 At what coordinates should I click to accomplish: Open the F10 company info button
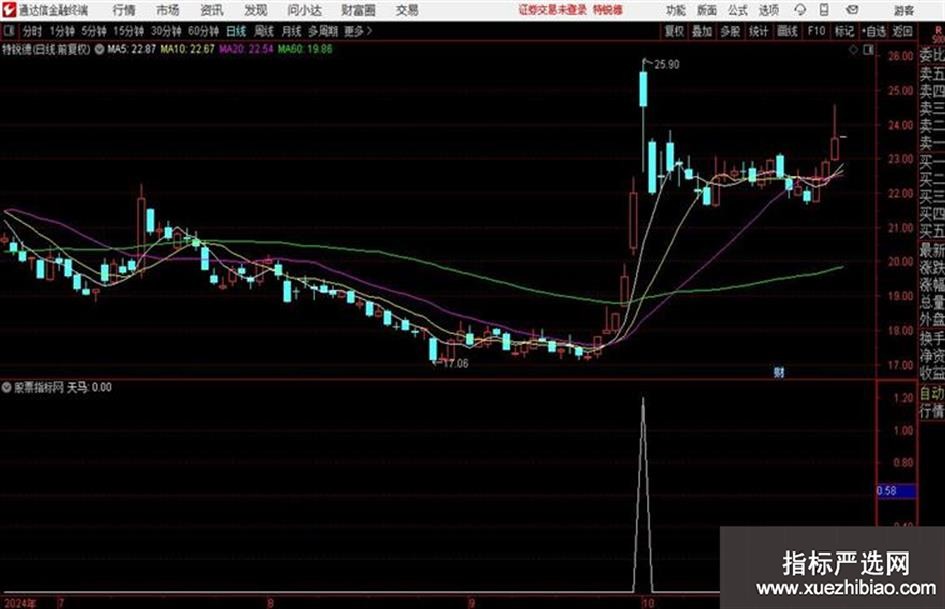[x=816, y=31]
